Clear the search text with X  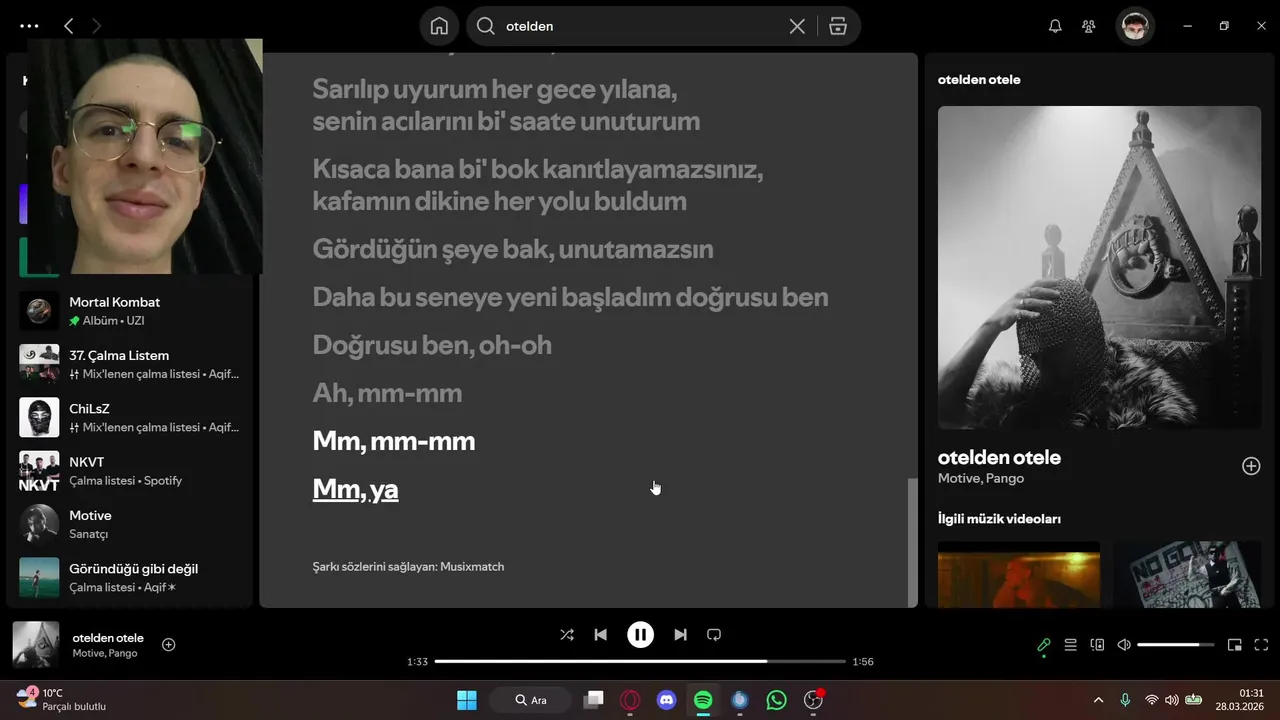(797, 26)
